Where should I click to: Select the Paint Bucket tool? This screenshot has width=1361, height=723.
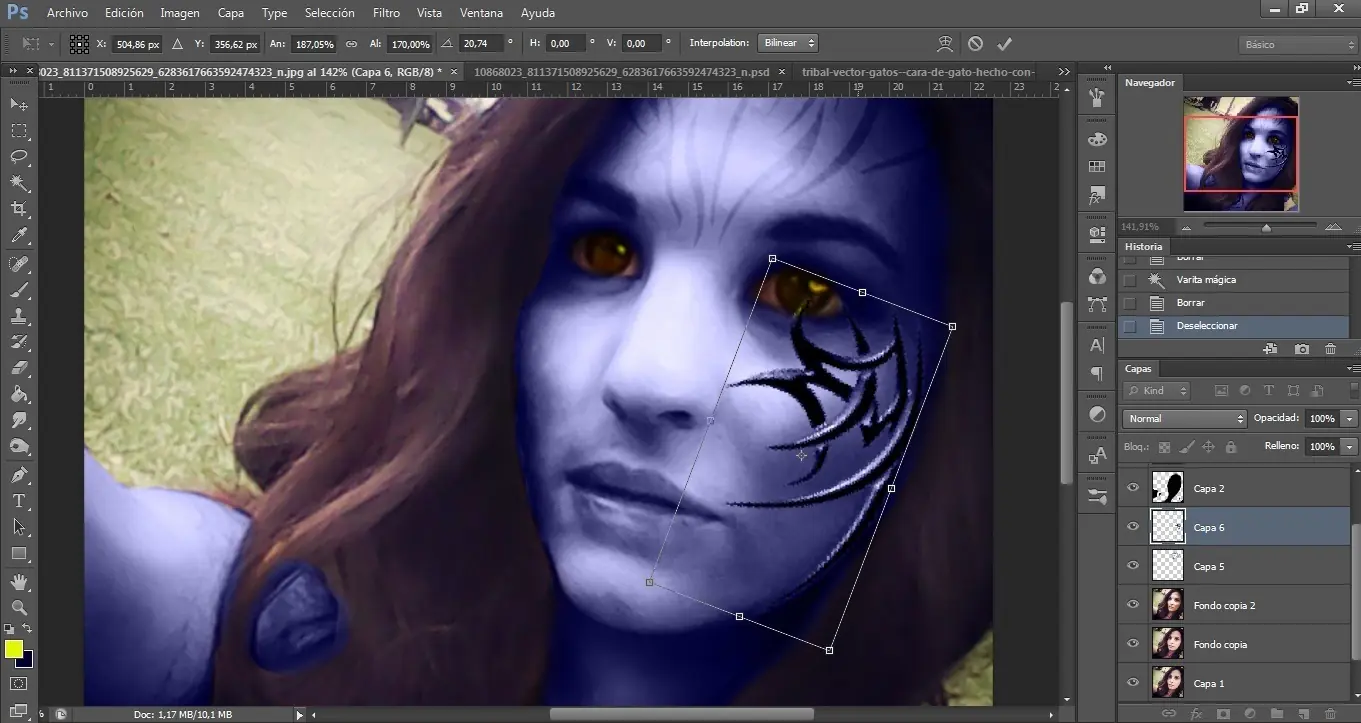(x=19, y=394)
